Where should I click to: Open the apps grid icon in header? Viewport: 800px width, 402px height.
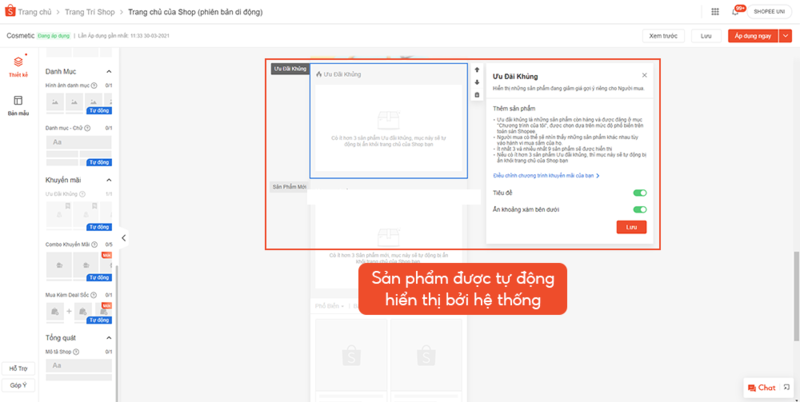714,12
